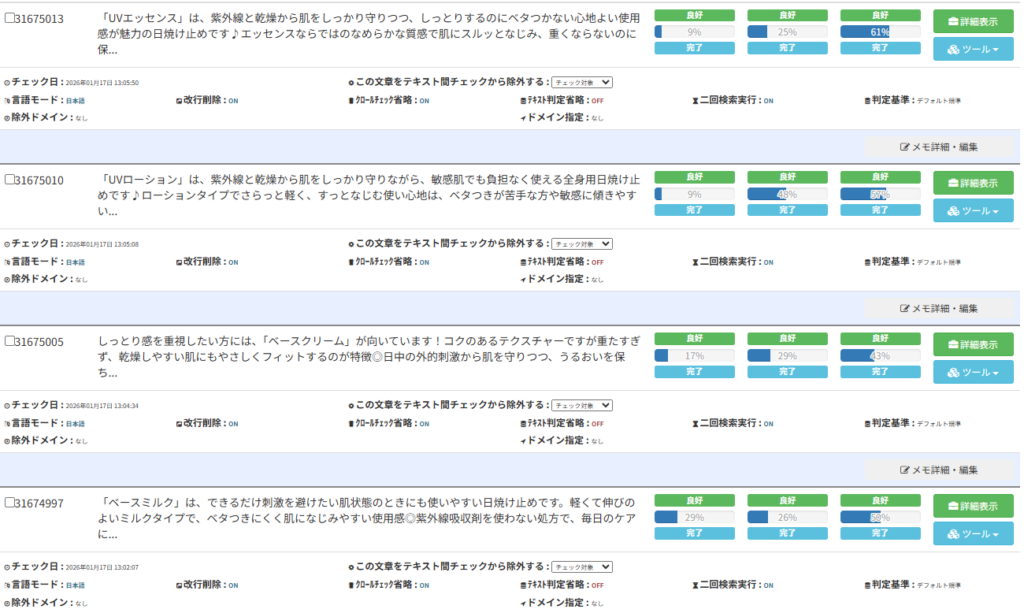Image resolution: width=1024 pixels, height=613 pixels.
Task: Click the tools icon on 31675010's ツール button
Action: (x=953, y=211)
